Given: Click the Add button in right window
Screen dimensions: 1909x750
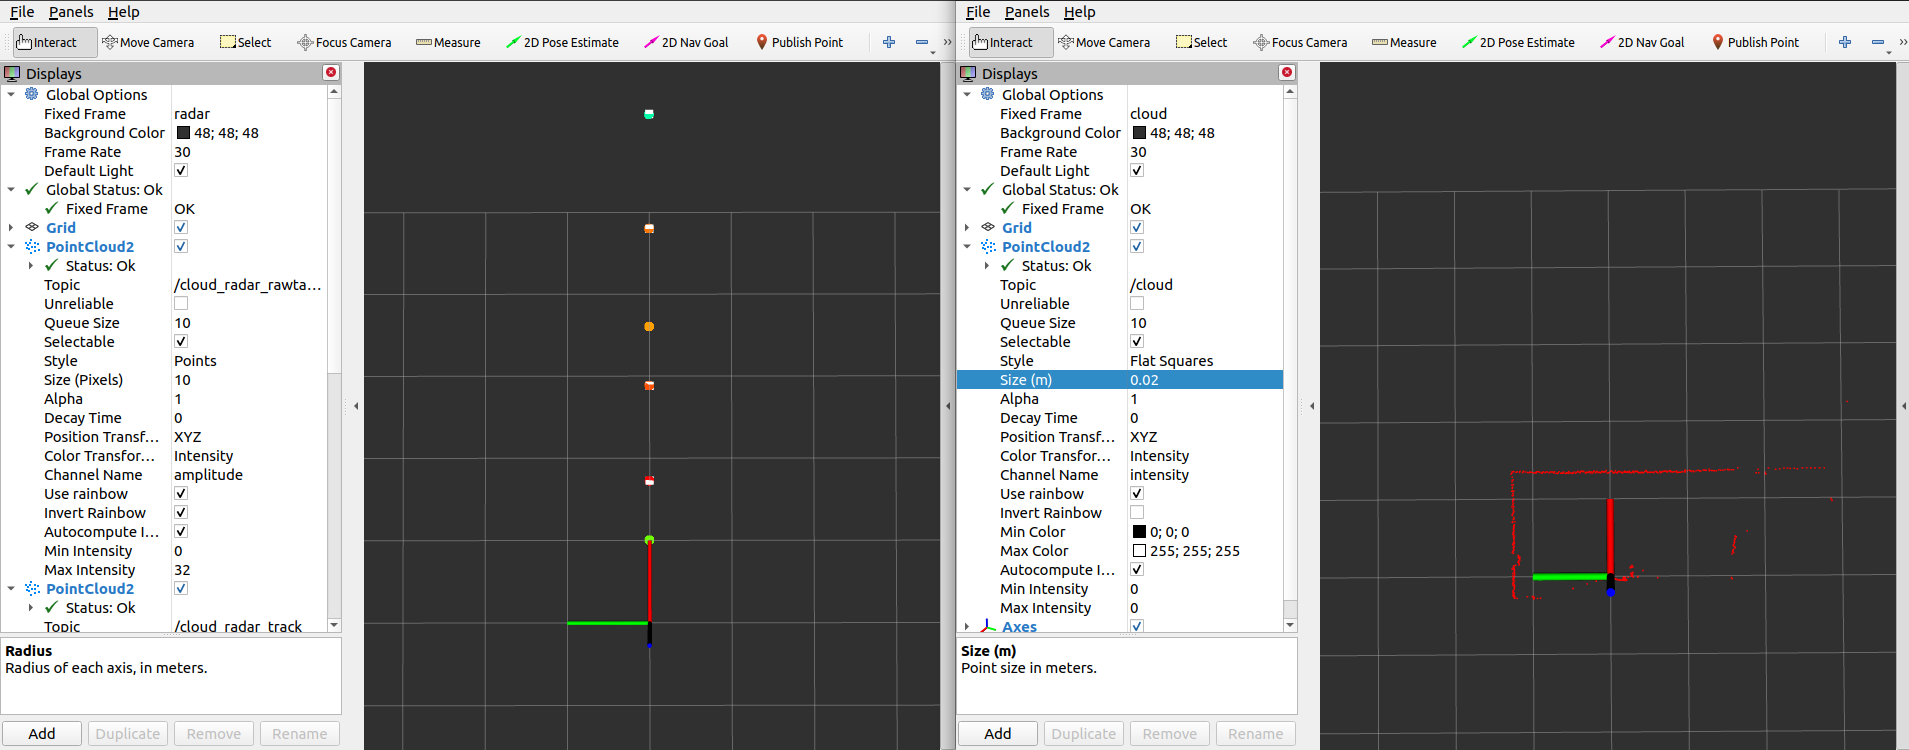Looking at the screenshot, I should [997, 733].
